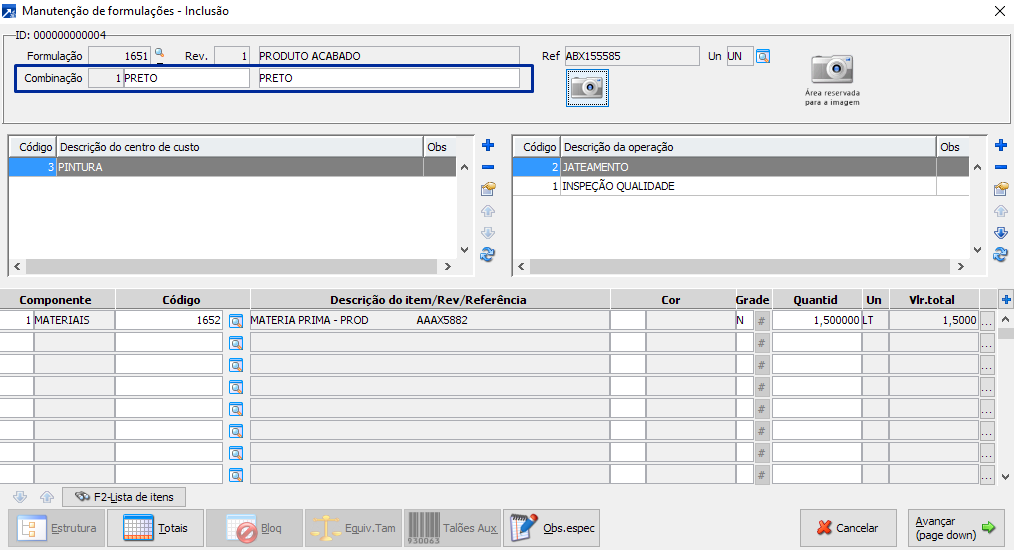Click the Combinação number field
Image resolution: width=1014 pixels, height=550 pixels.
tap(105, 78)
